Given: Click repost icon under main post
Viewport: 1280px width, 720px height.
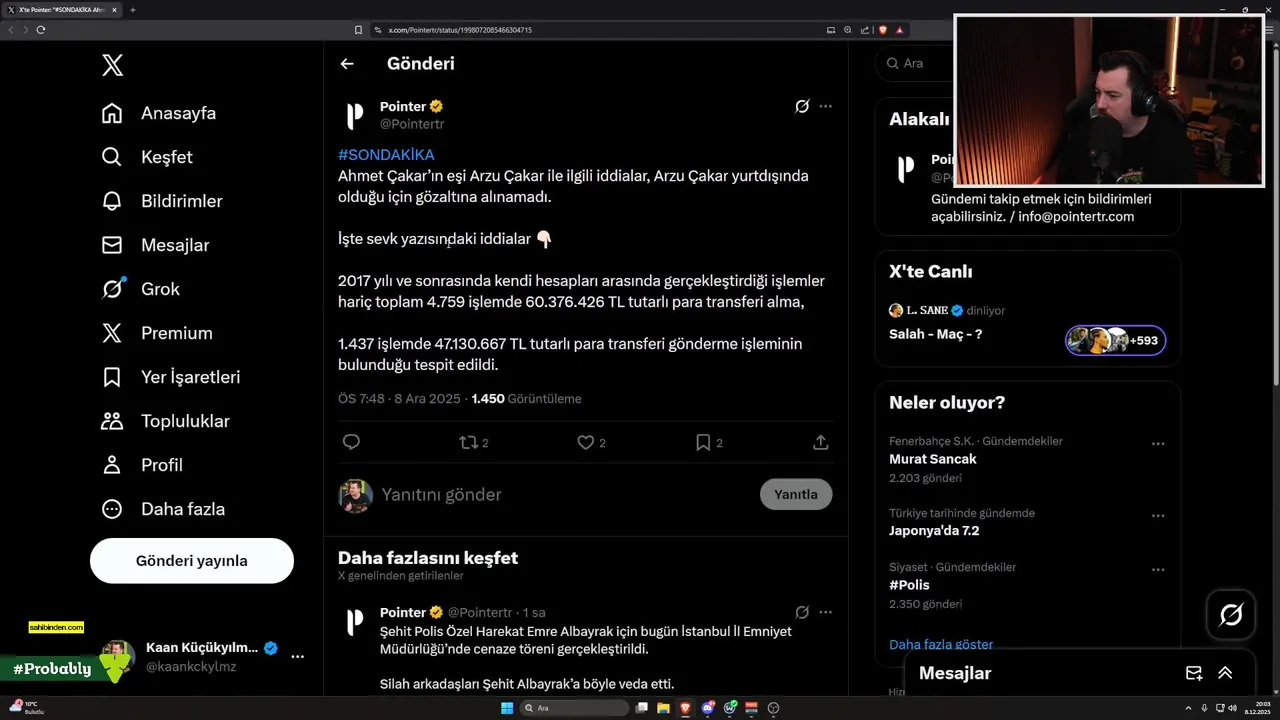Looking at the screenshot, I should pyautogui.click(x=468, y=442).
